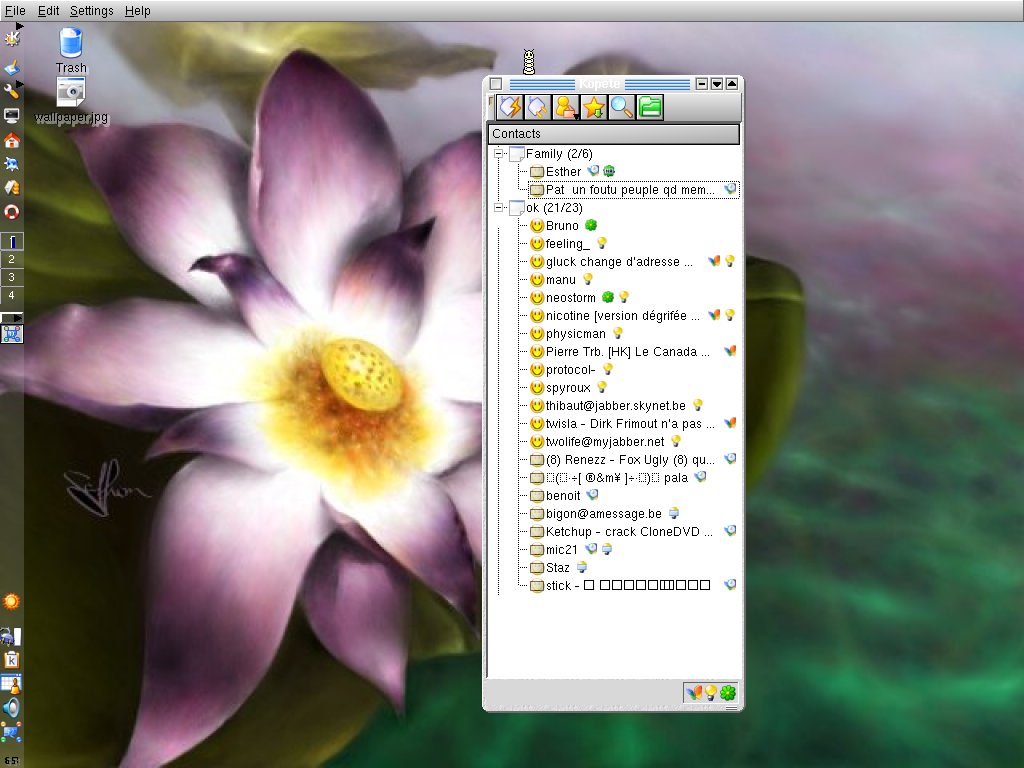Switch to virtual desktop 3
This screenshot has height=768, width=1024.
[12, 277]
